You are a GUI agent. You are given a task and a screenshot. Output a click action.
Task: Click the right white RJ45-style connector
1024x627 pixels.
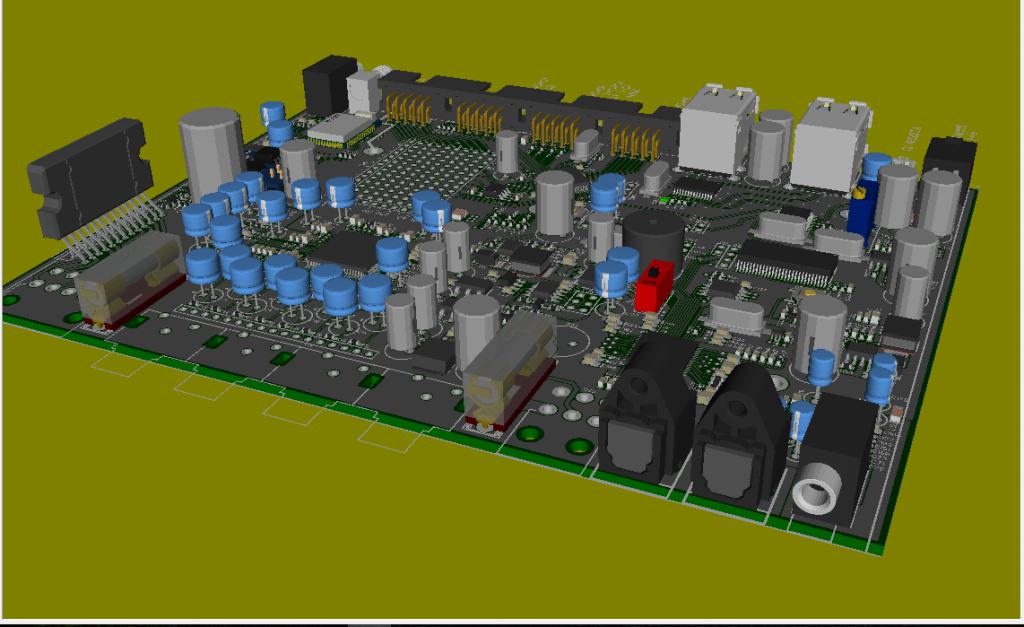827,140
